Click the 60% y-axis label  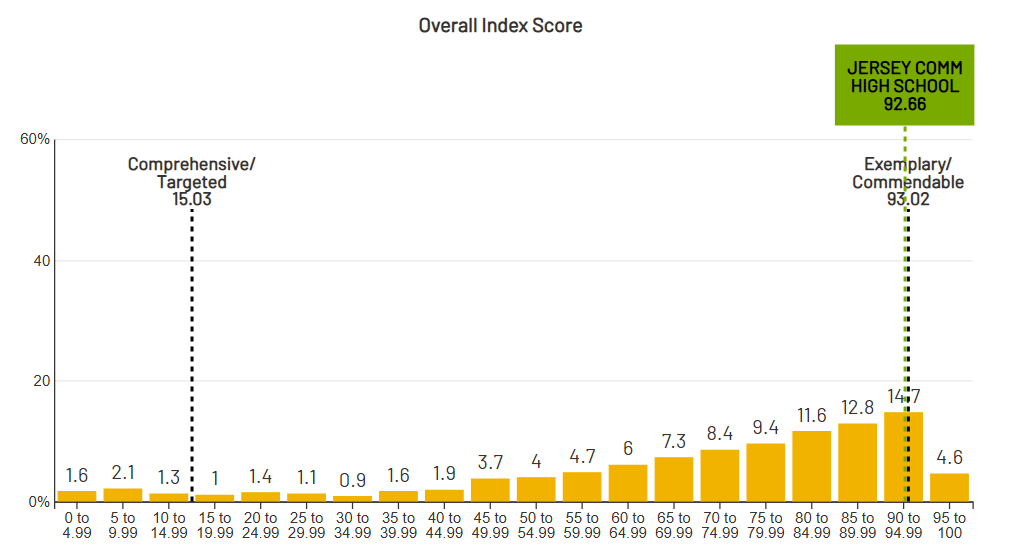35,139
